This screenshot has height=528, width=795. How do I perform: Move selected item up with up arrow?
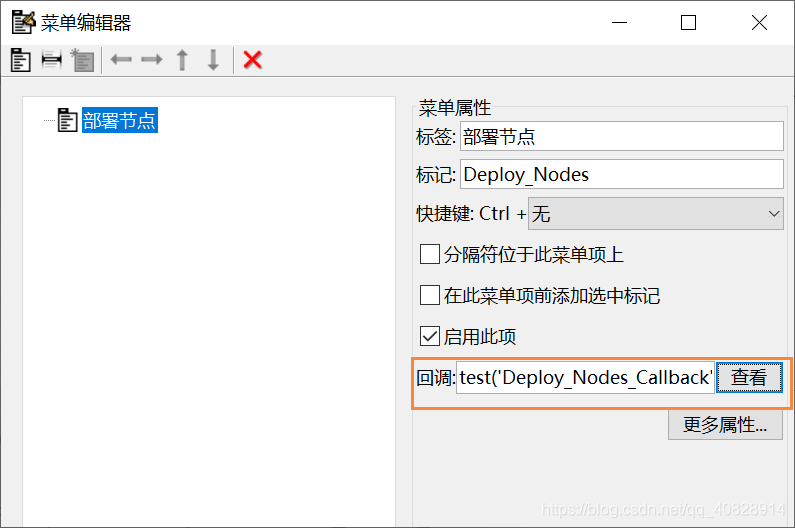[183, 60]
